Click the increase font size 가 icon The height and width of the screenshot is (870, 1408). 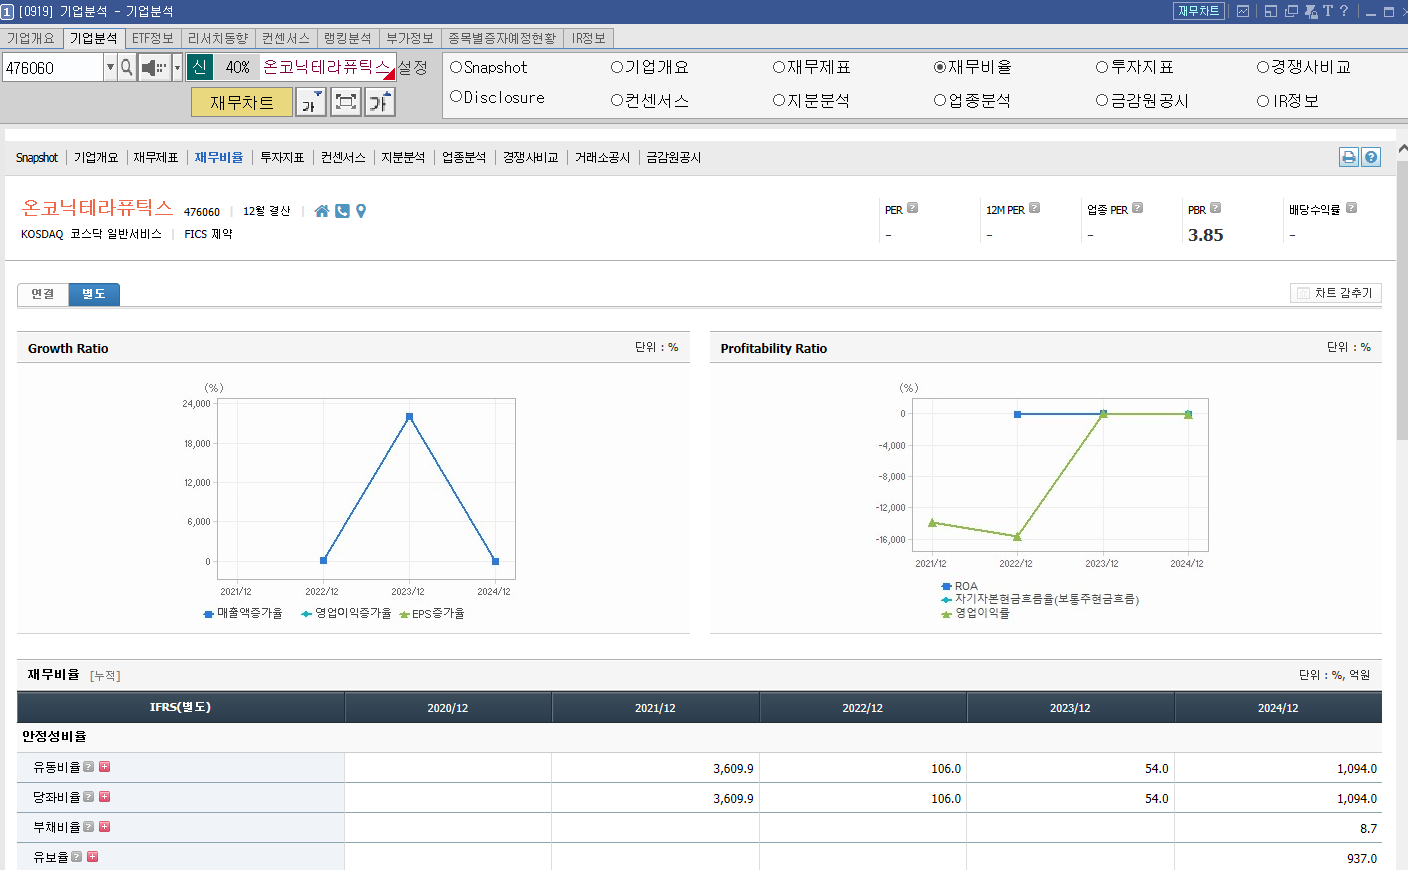(380, 102)
